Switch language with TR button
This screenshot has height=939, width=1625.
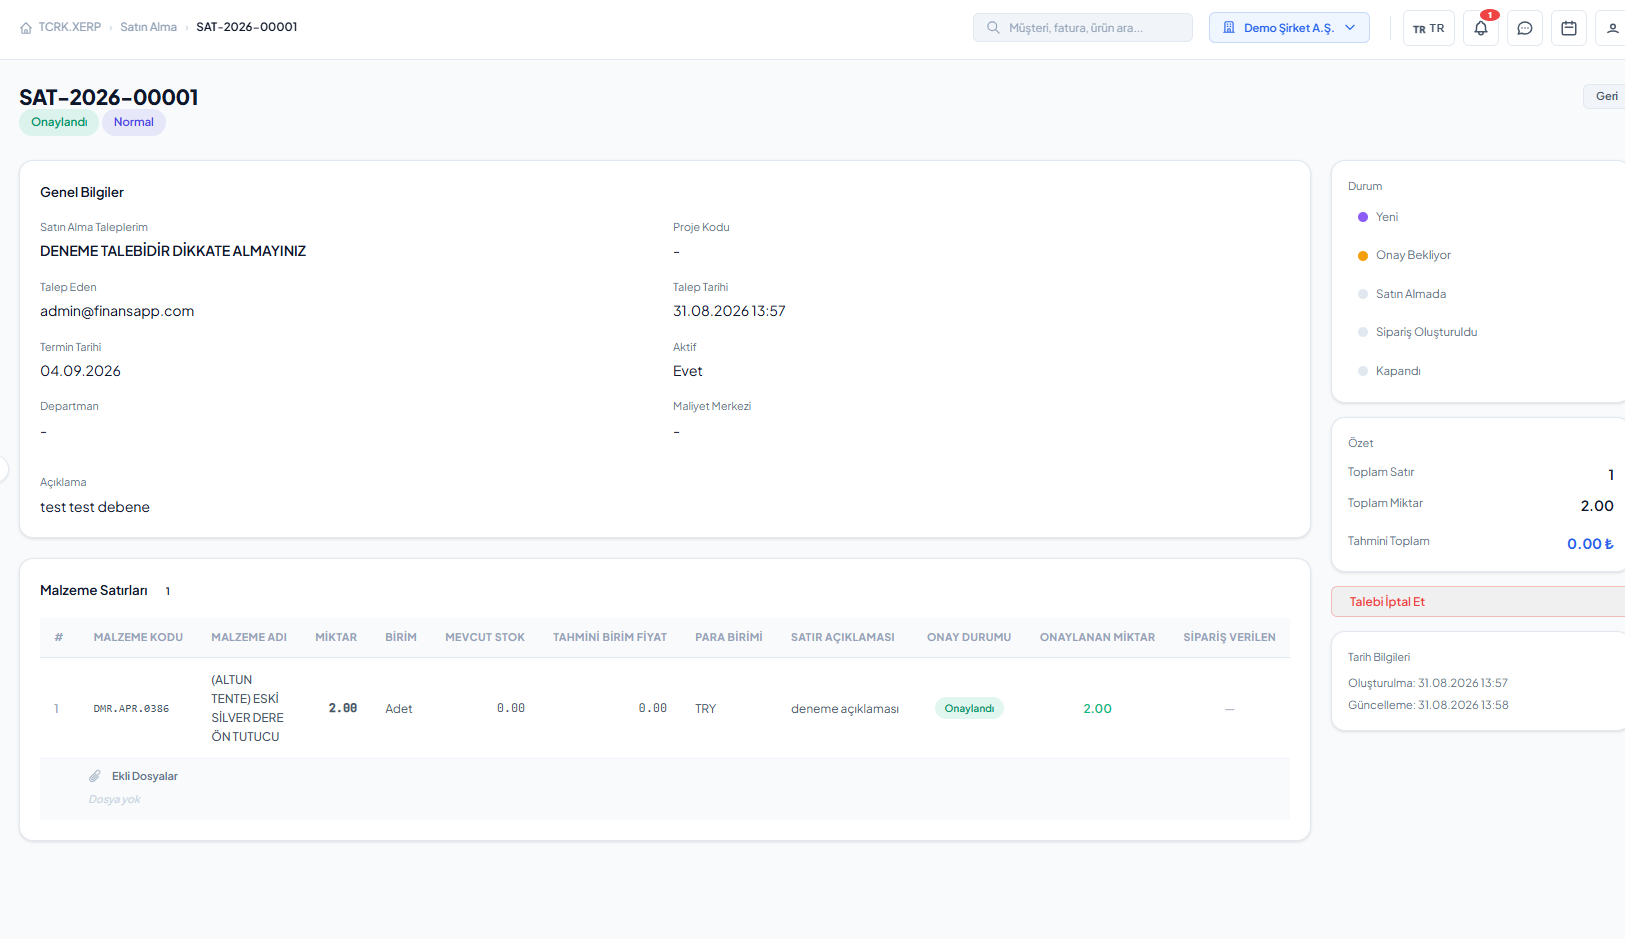1428,28
